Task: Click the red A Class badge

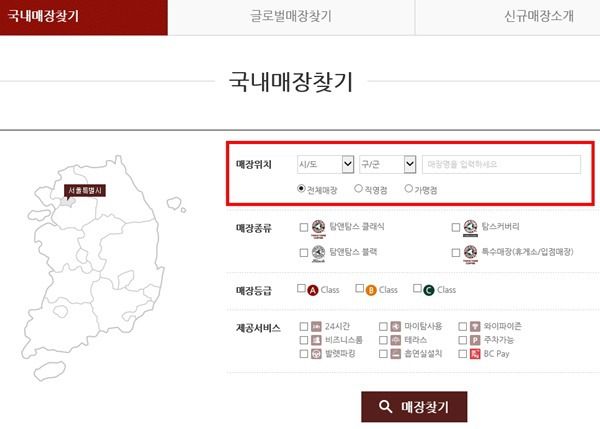Action: tap(313, 290)
